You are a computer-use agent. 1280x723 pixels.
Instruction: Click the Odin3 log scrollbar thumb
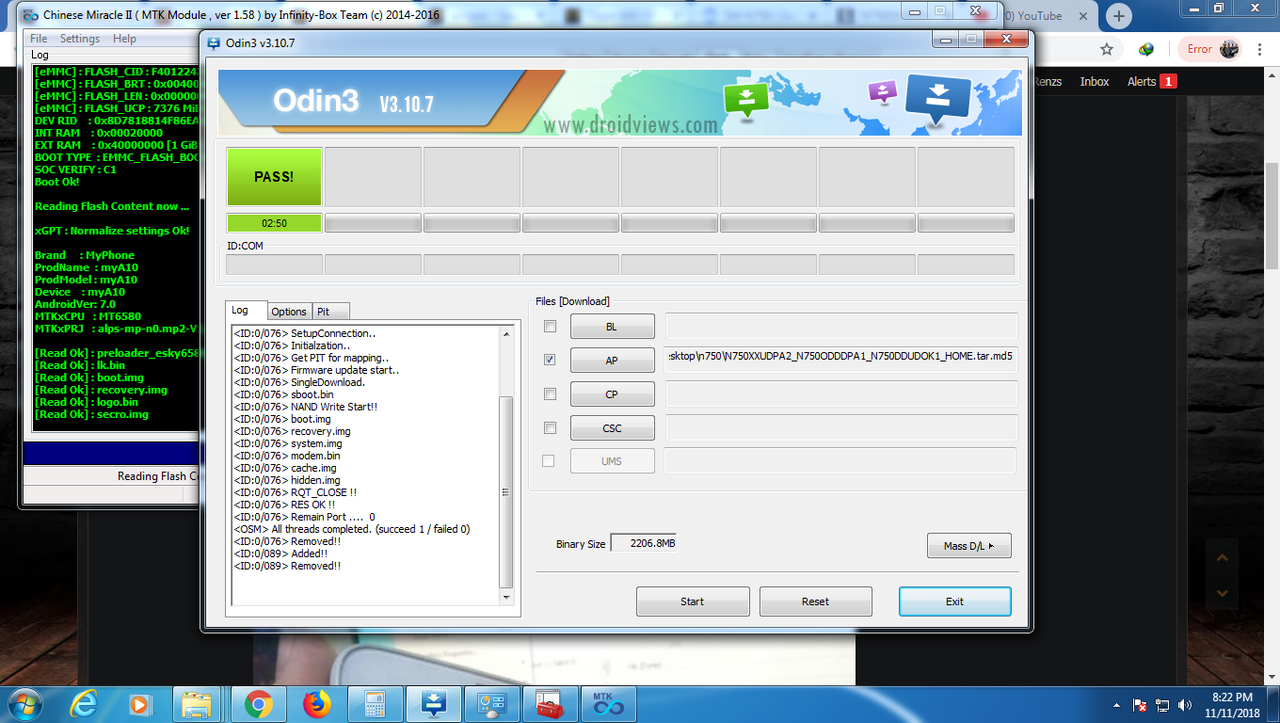pos(506,490)
